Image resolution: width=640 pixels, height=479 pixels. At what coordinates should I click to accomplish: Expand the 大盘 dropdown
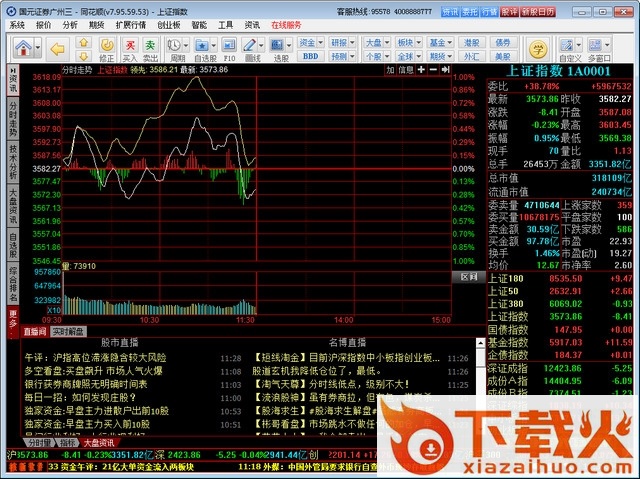click(x=387, y=42)
